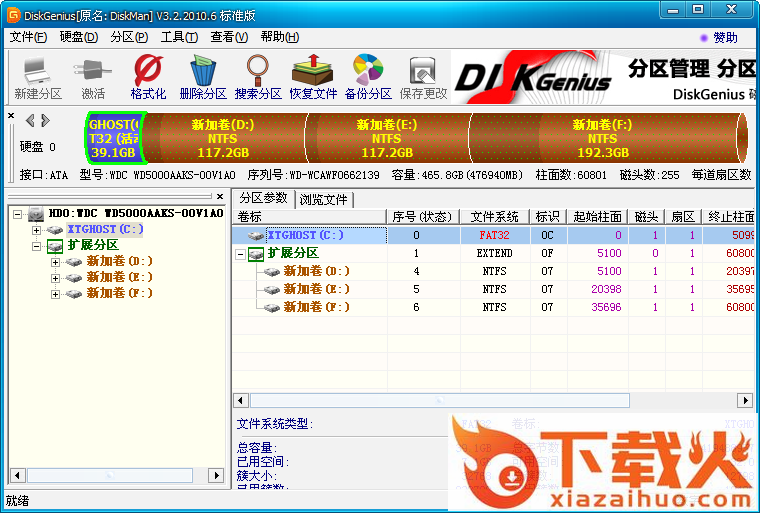The image size is (760, 513).
Task: Select 新加卷 (F:) row in partition table
Action: [x=493, y=307]
